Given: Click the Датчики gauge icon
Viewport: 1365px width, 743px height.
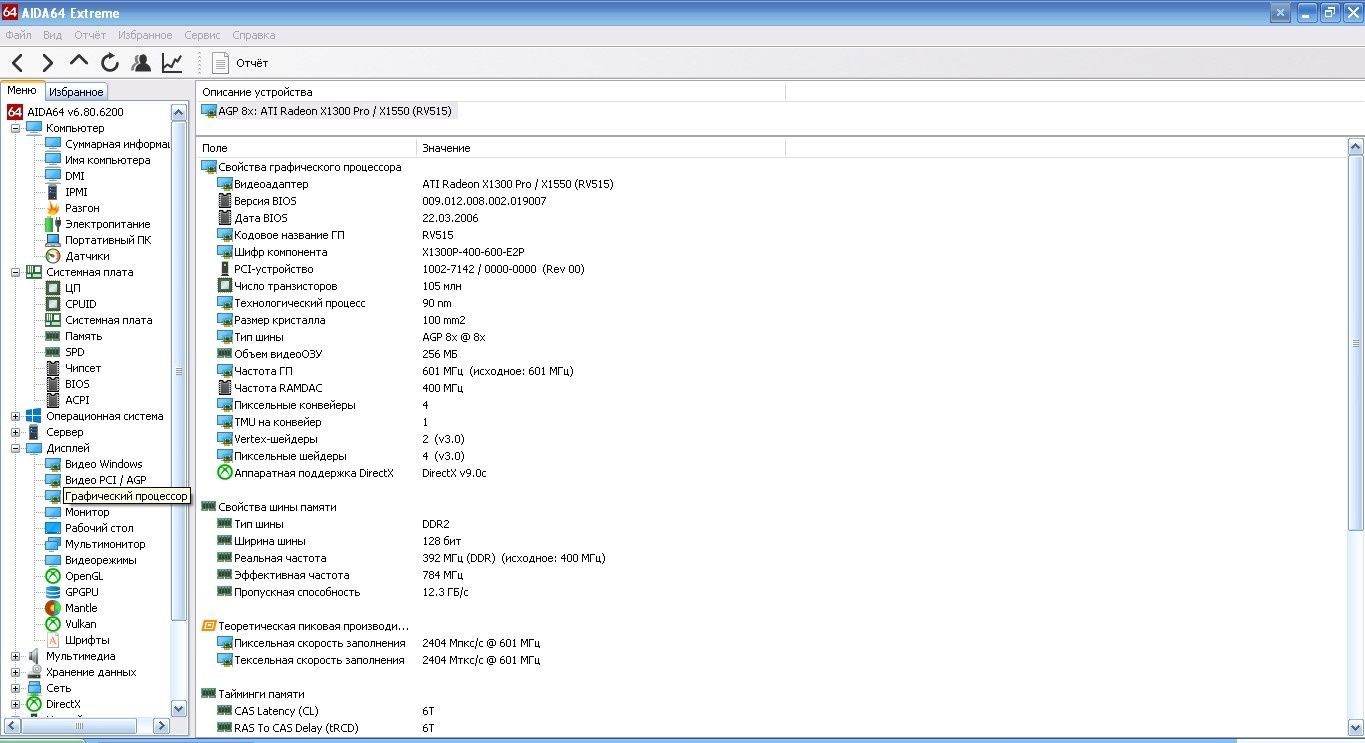Looking at the screenshot, I should click(x=53, y=256).
